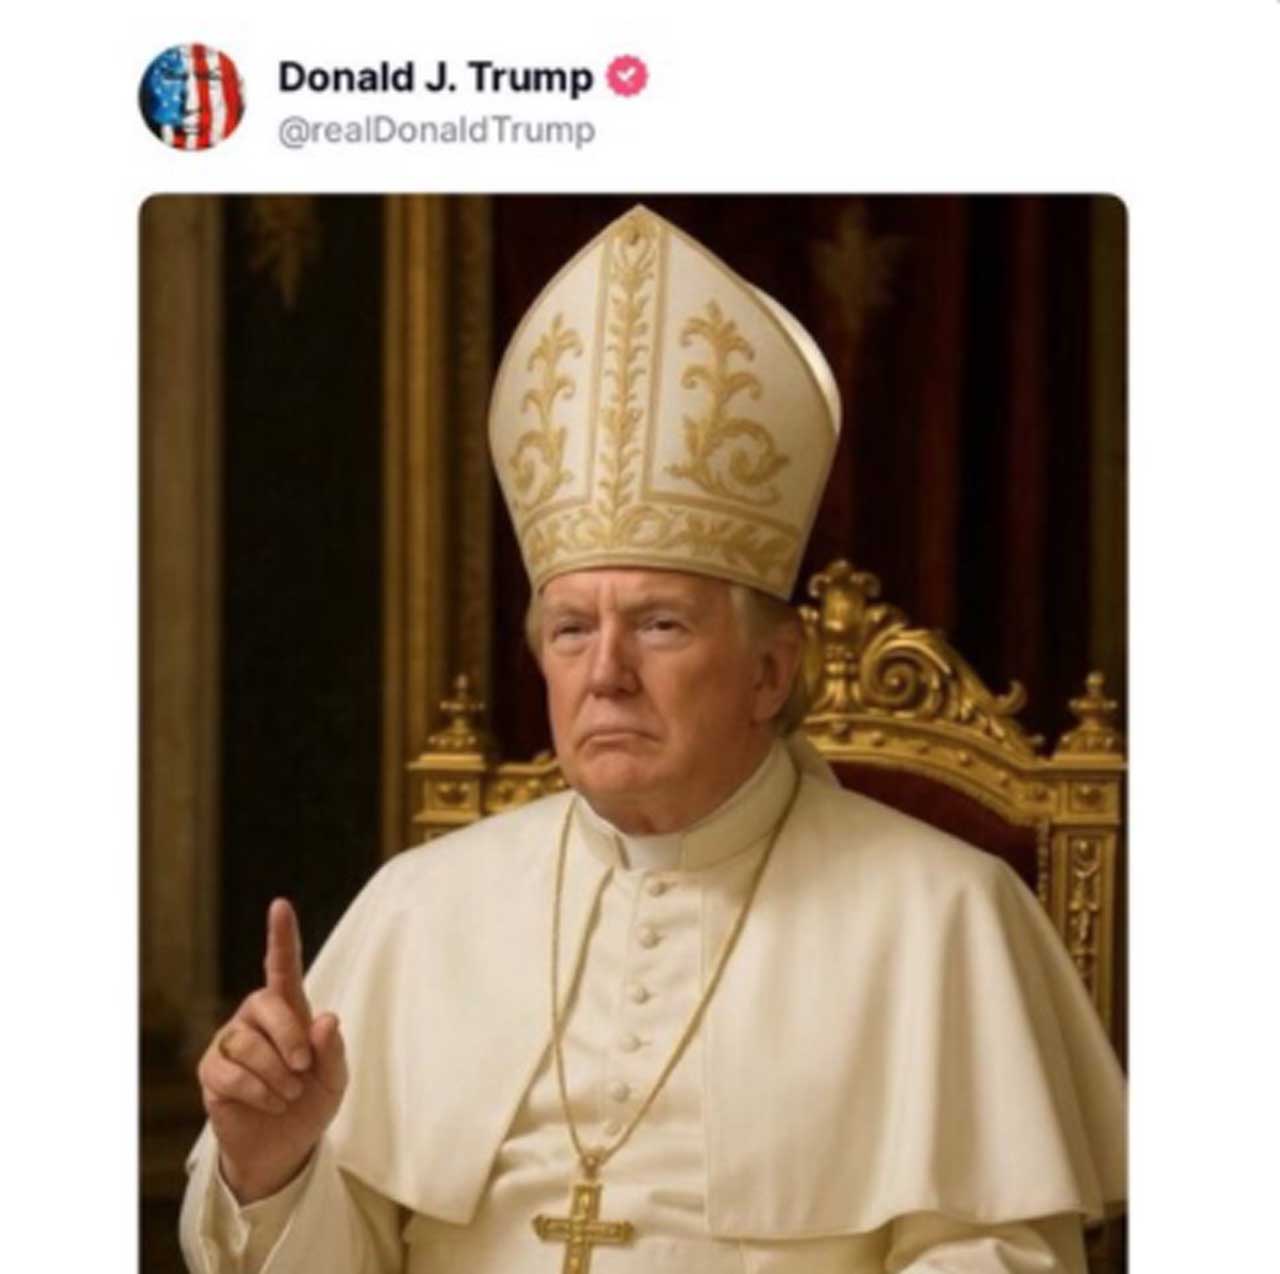
Task: Open the Donald J. Trump profile name
Action: (x=435, y=77)
